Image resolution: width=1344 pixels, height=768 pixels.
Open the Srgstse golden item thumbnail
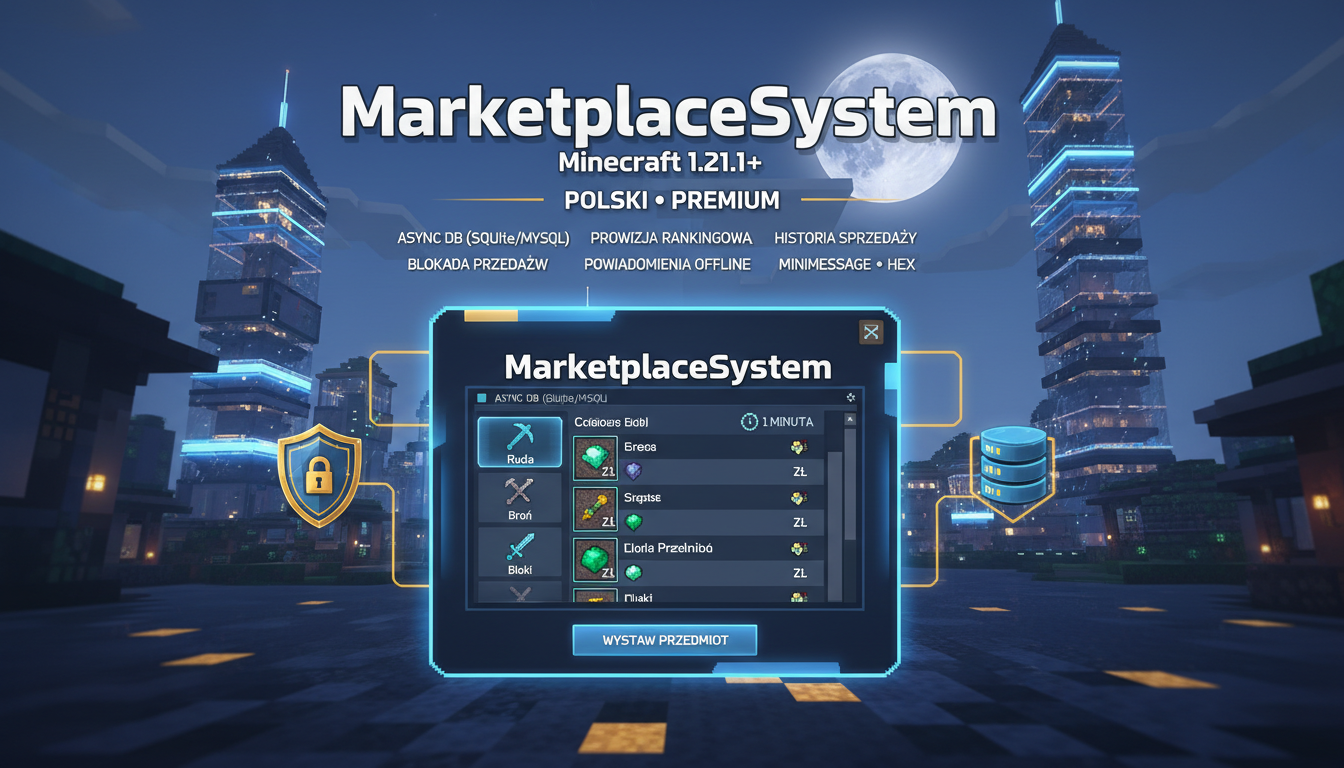(x=595, y=509)
